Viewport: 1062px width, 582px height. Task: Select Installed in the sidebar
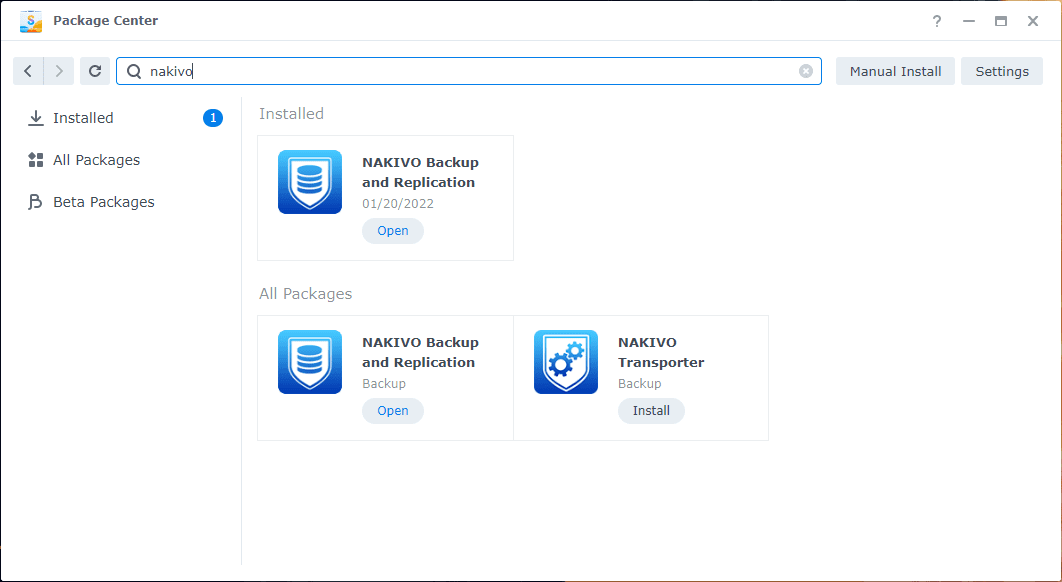[x=83, y=118]
